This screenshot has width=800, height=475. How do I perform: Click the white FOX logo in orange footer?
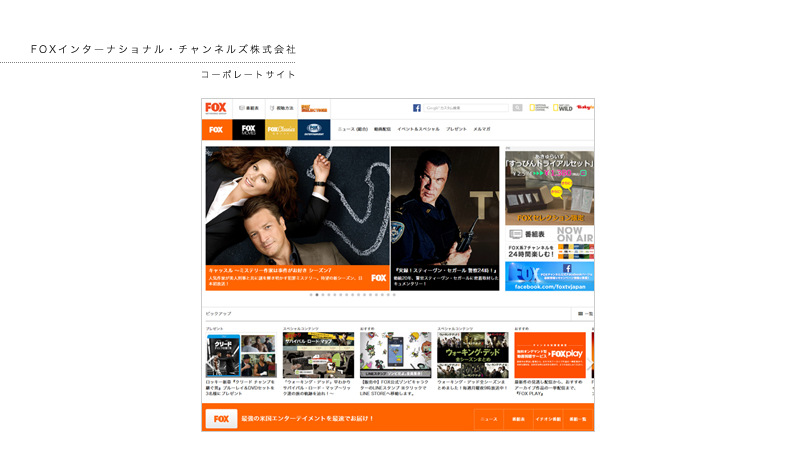[x=221, y=419]
